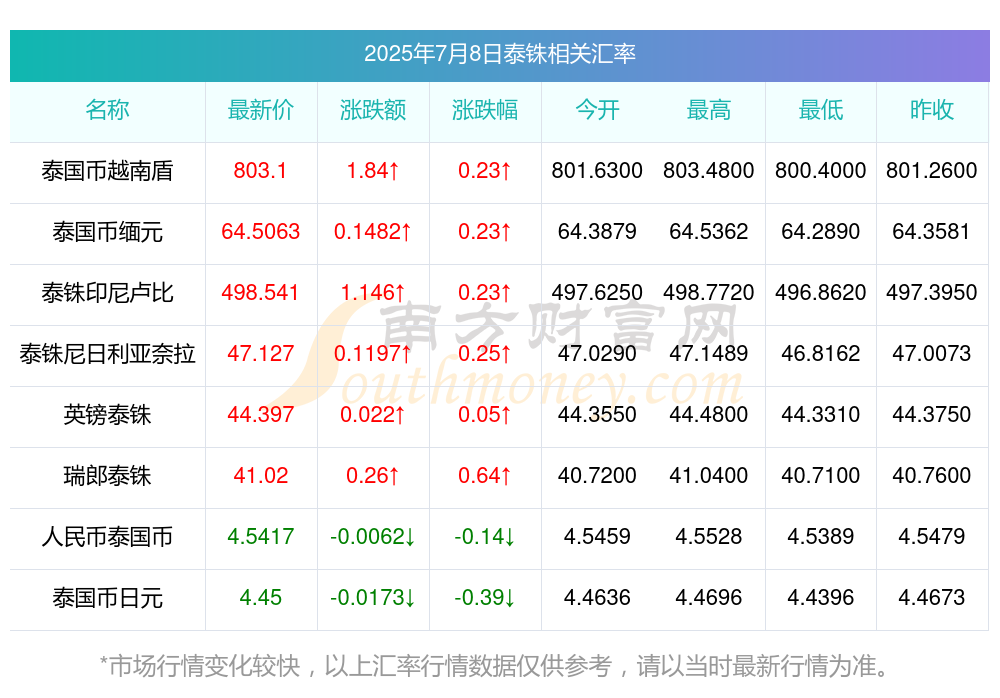Screen dimensions: 1000x698
Task: Select the row name 瑞郎泰铢
Action: (x=107, y=476)
